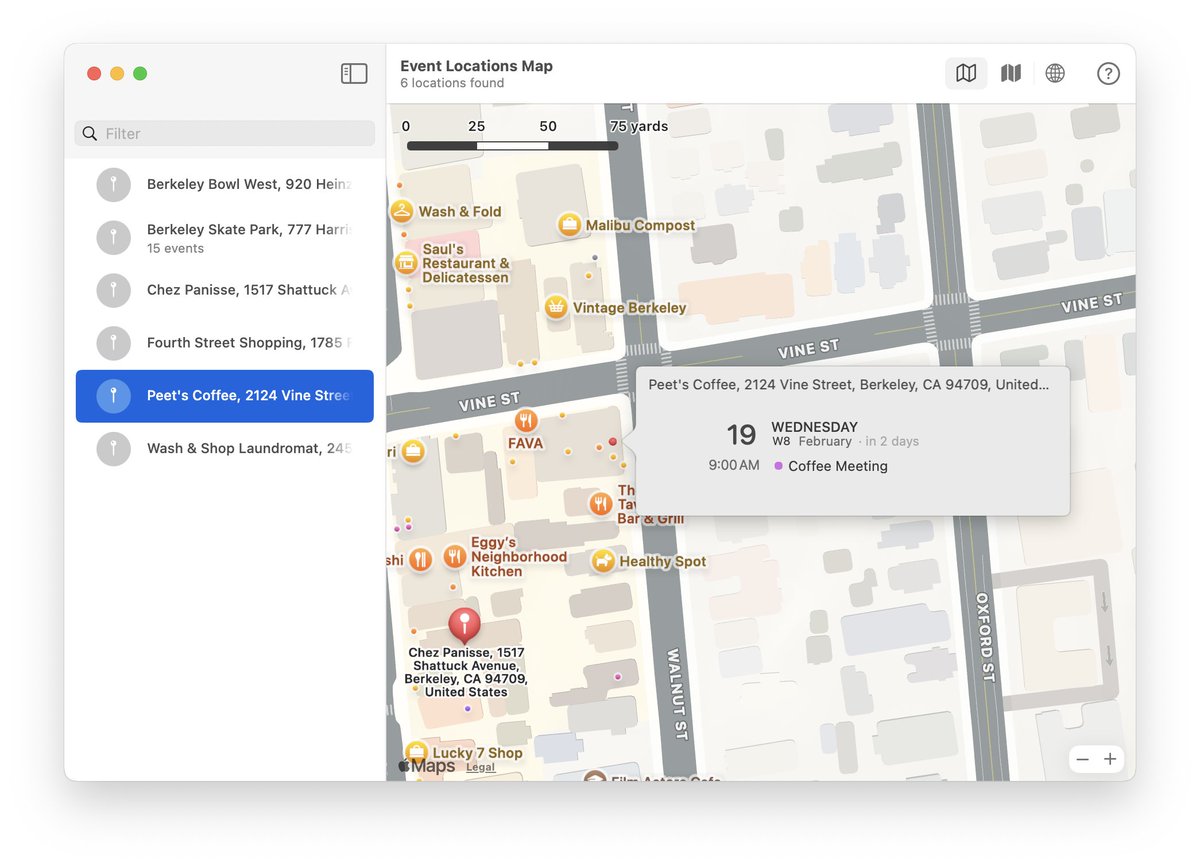Click pin icon beside Berkeley Skate Park

click(114, 237)
